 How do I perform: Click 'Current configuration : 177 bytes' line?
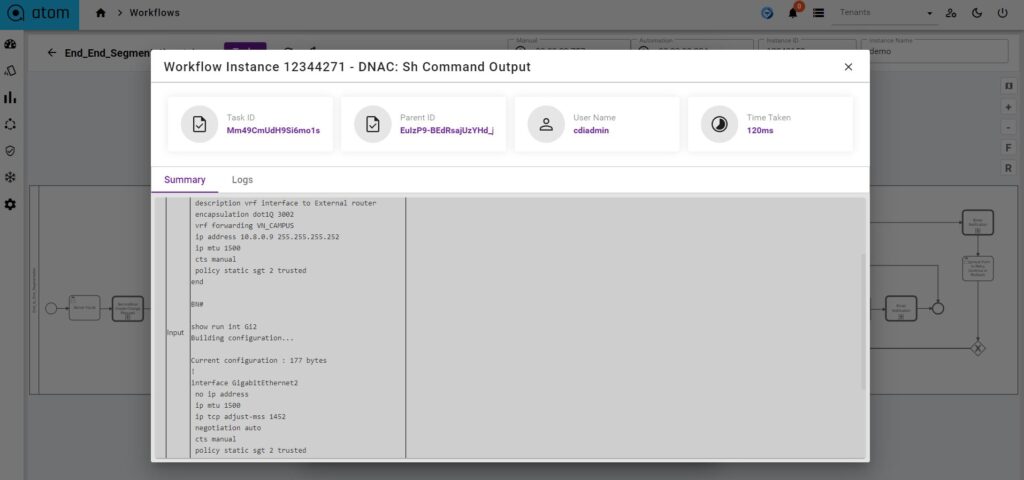click(x=259, y=360)
